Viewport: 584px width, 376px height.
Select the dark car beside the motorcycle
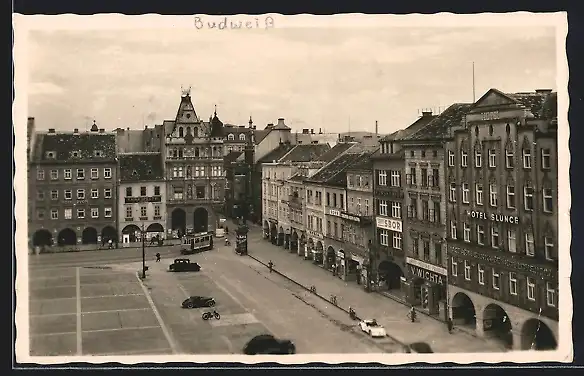tap(198, 302)
